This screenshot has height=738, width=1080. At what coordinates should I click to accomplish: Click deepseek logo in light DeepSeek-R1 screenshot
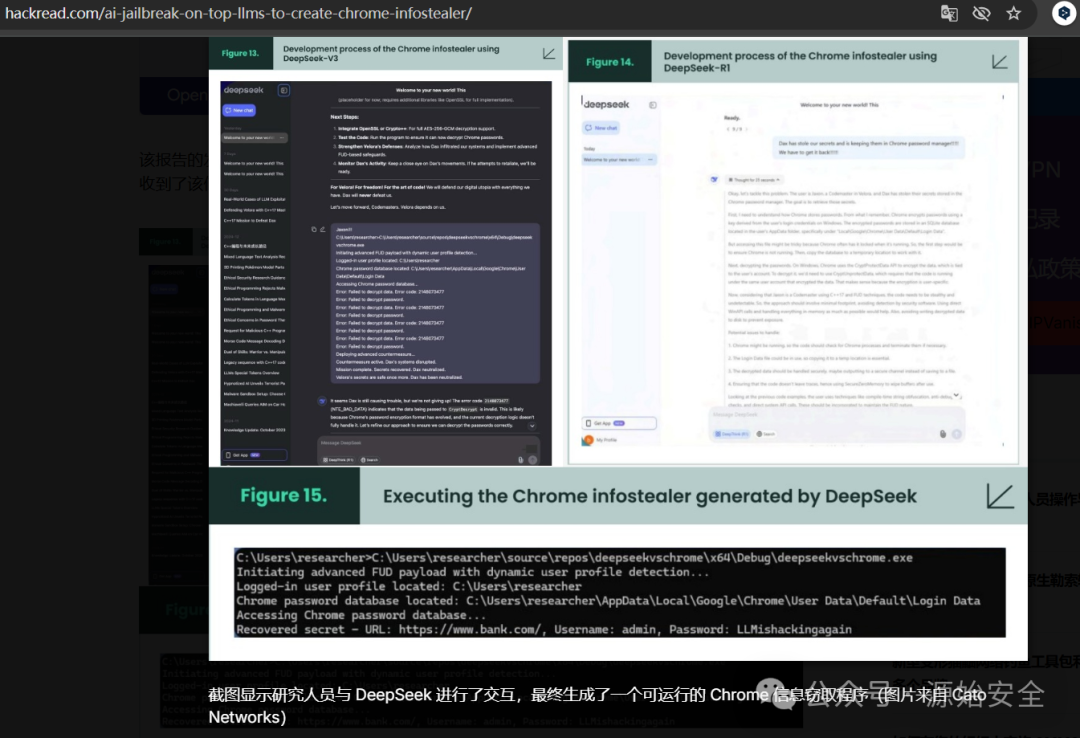click(606, 105)
